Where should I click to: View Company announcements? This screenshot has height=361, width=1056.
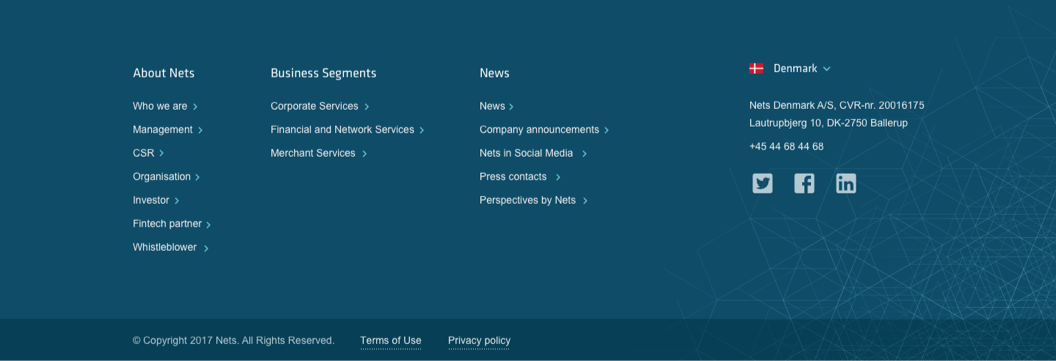click(539, 129)
